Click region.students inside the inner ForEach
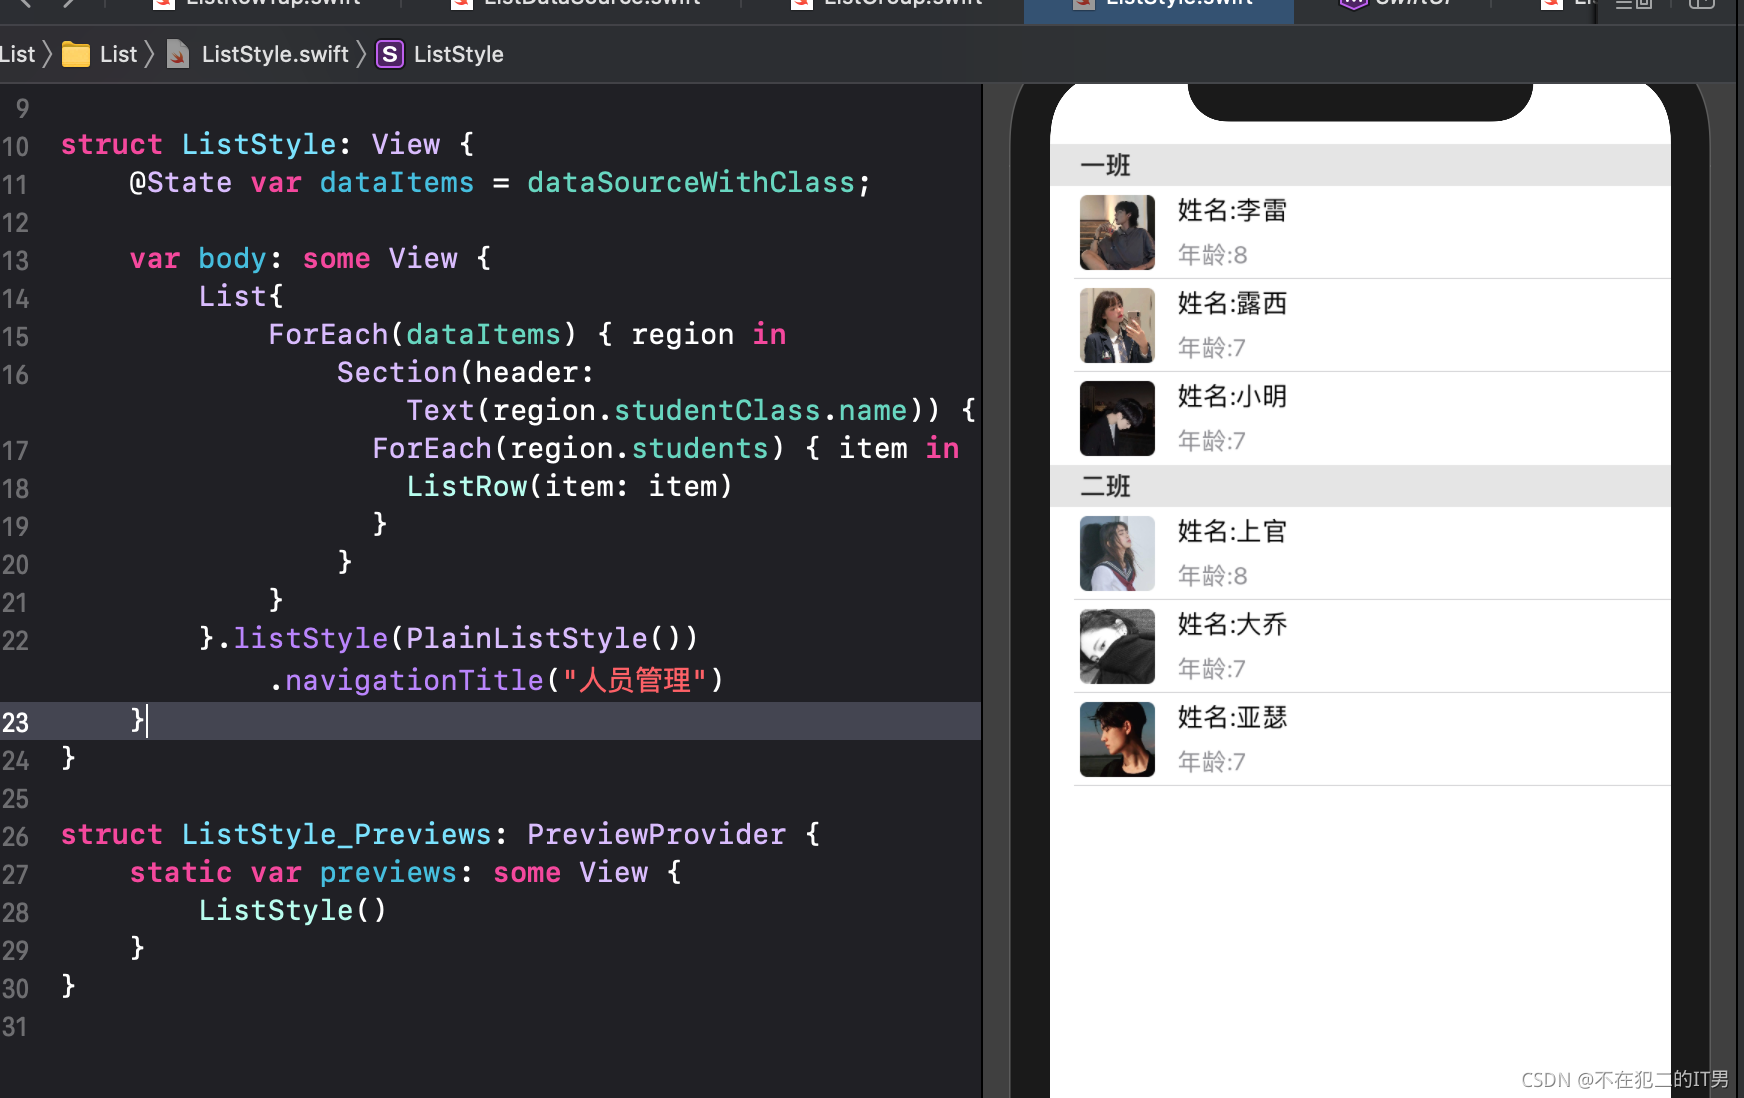This screenshot has height=1098, width=1744. click(x=639, y=448)
